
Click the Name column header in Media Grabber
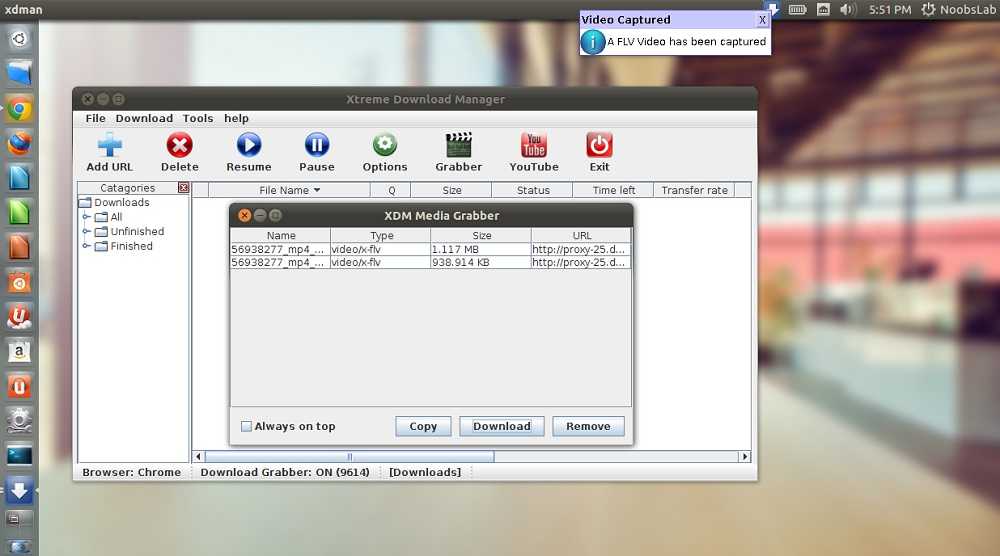click(x=281, y=235)
